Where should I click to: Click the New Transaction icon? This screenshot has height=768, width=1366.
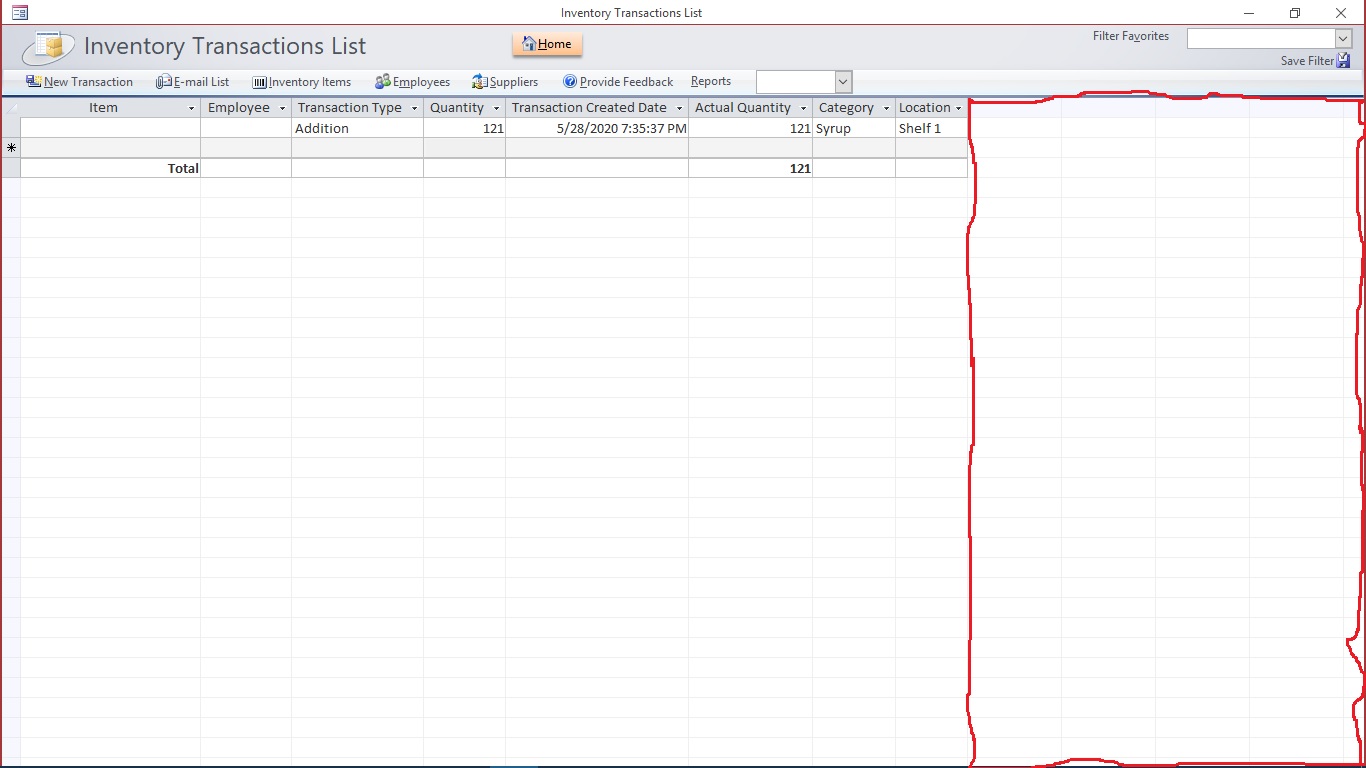[x=34, y=82]
